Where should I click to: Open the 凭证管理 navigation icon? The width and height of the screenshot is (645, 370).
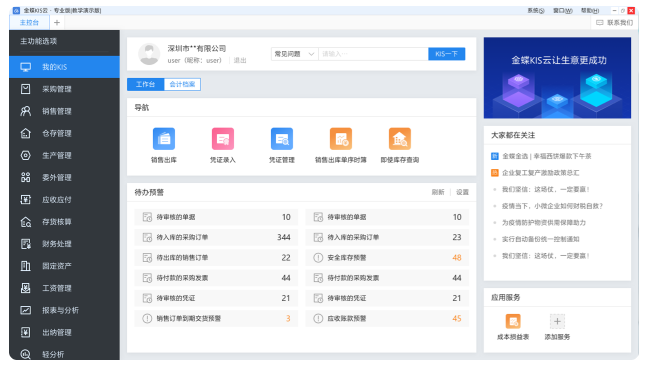pyautogui.click(x=282, y=139)
